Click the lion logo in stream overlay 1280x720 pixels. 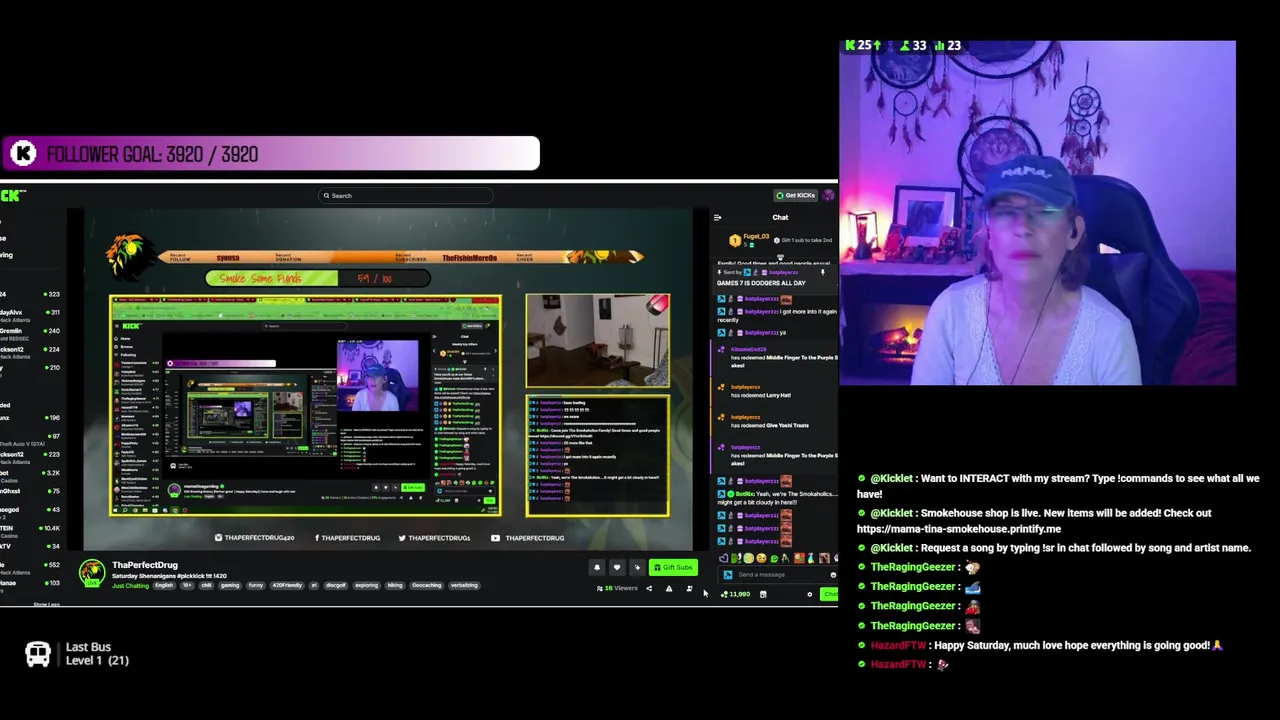(128, 255)
